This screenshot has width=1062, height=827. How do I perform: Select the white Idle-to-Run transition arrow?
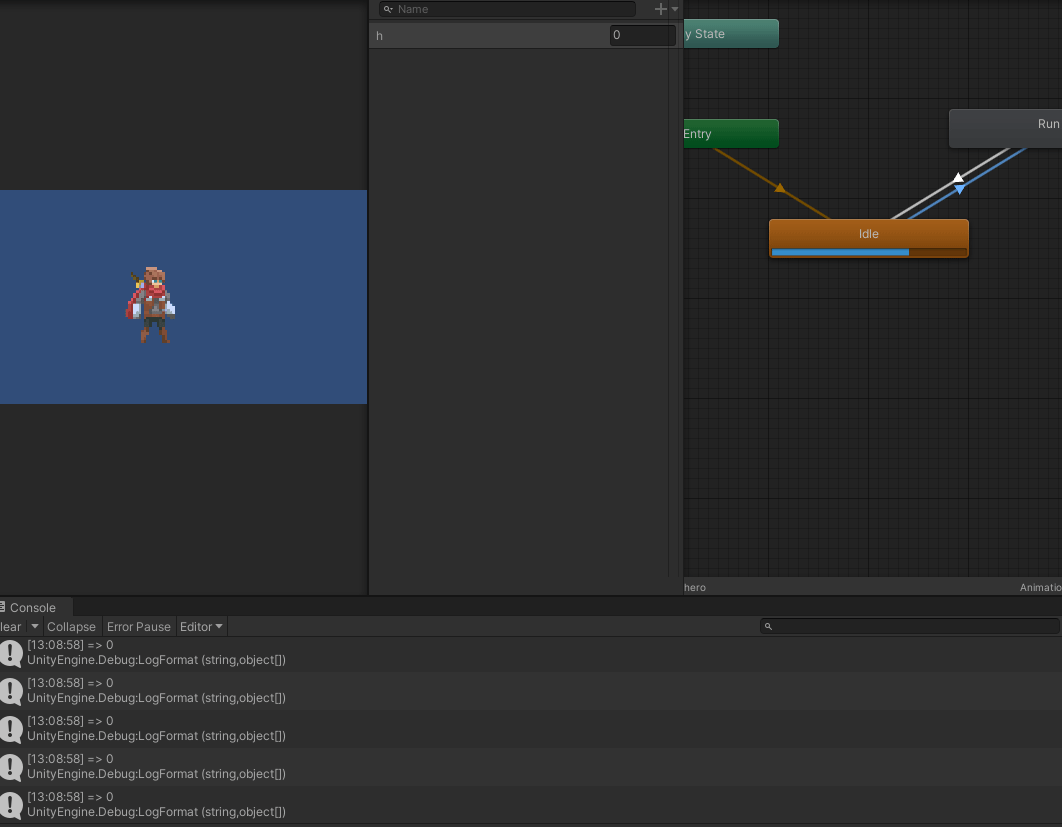coord(958,177)
